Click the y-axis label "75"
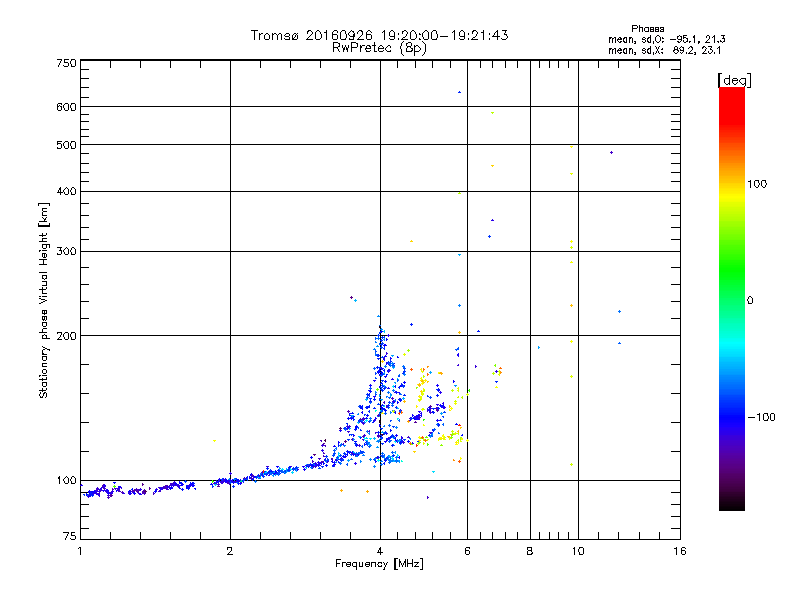The image size is (800, 600). [x=69, y=536]
